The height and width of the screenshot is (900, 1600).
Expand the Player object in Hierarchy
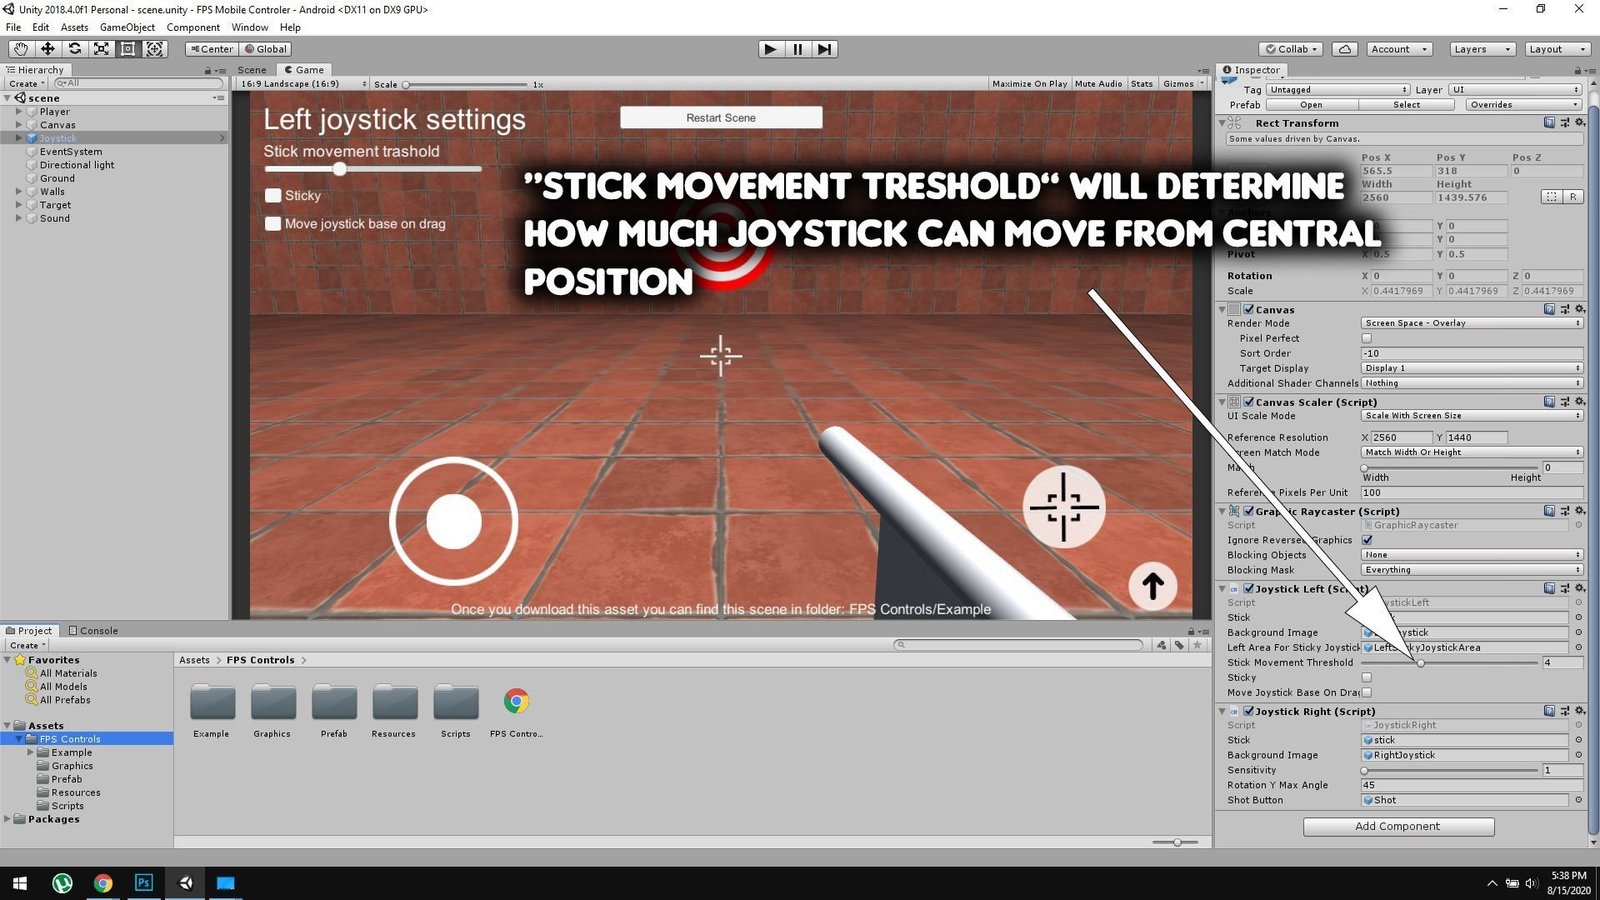point(19,112)
